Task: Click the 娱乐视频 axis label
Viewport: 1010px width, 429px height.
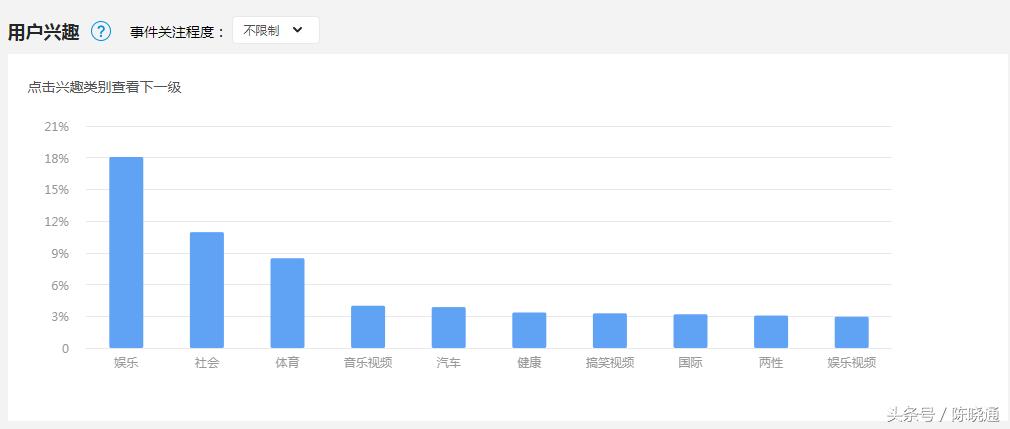Action: [x=852, y=363]
